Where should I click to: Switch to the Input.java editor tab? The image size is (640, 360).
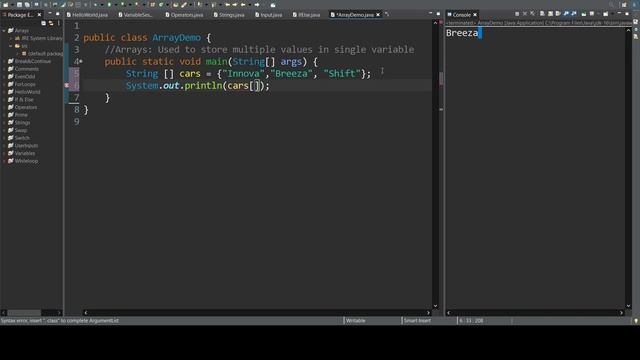point(269,15)
